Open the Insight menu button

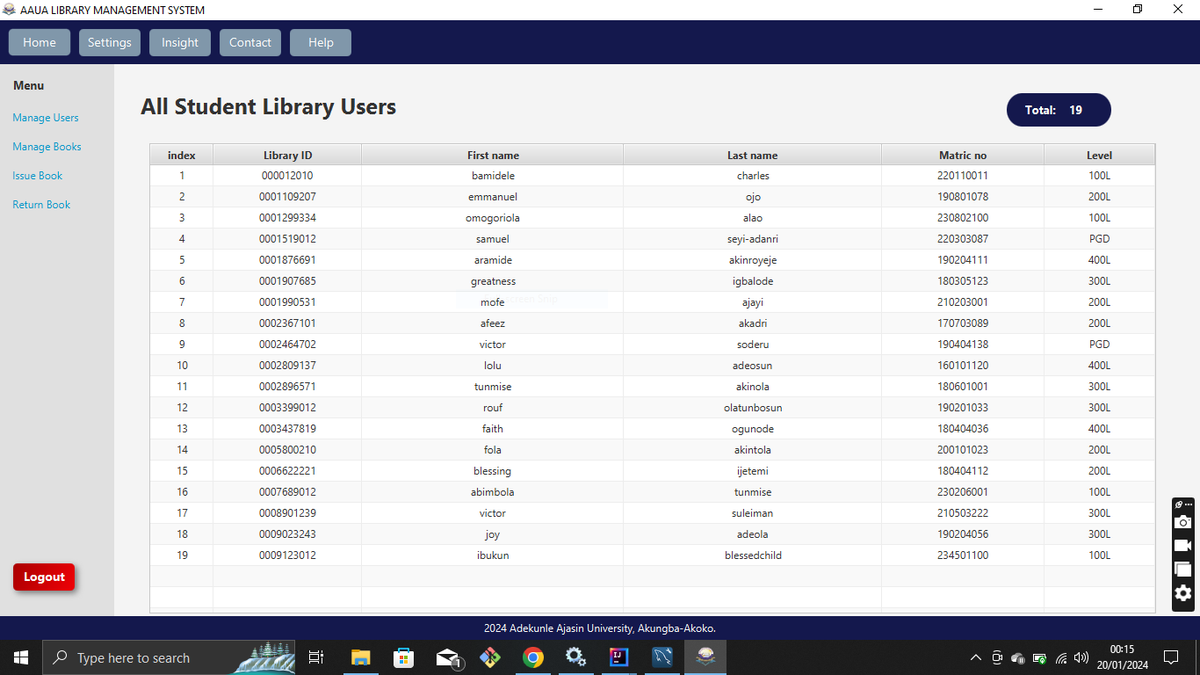(x=180, y=42)
